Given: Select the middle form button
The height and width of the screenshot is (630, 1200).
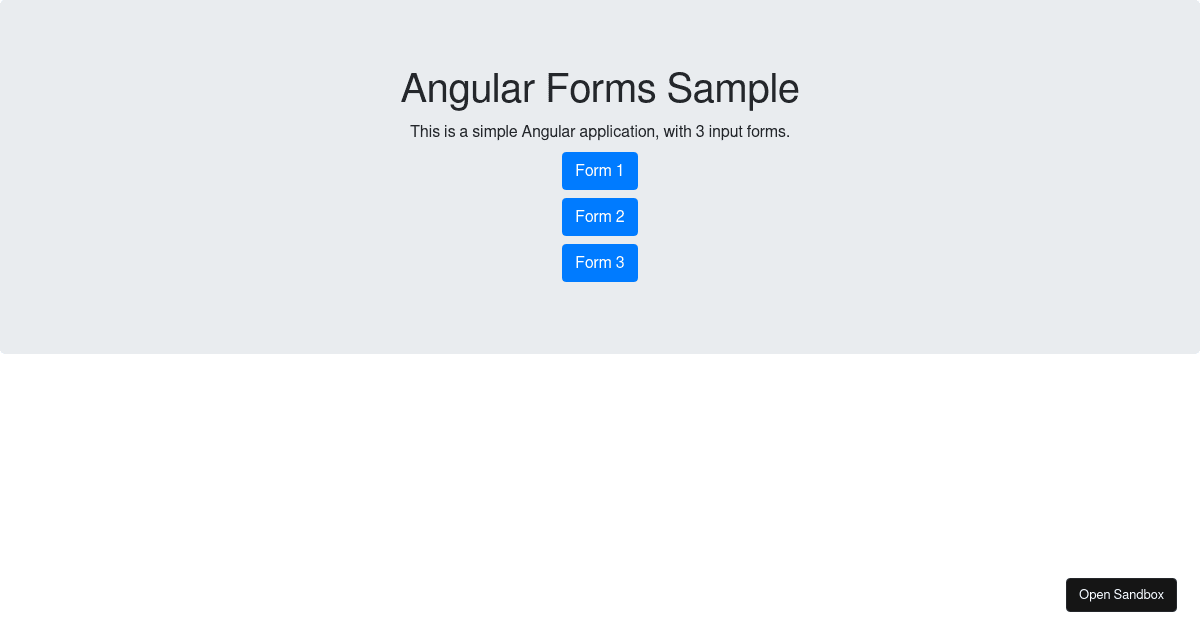Looking at the screenshot, I should coord(600,217).
